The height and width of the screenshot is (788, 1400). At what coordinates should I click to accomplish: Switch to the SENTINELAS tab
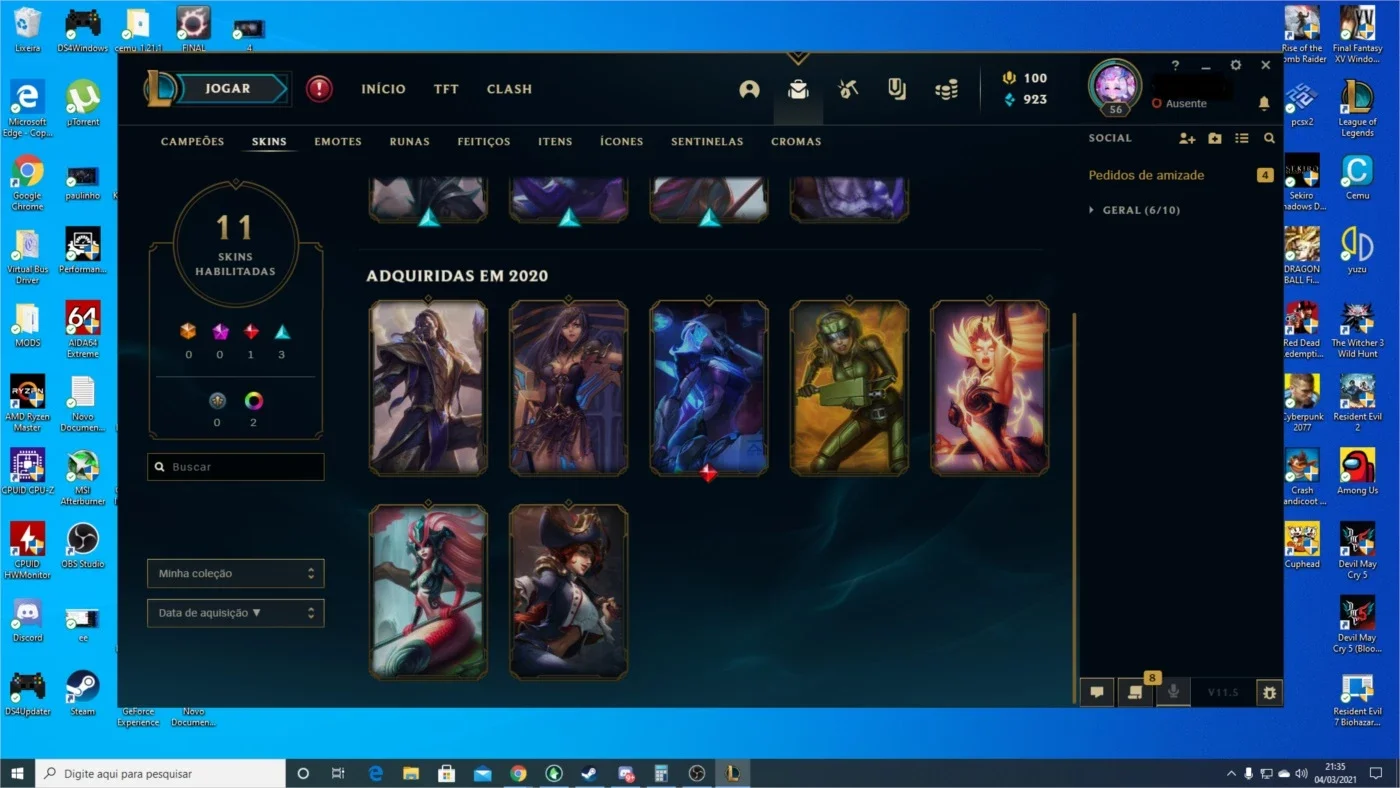point(707,141)
